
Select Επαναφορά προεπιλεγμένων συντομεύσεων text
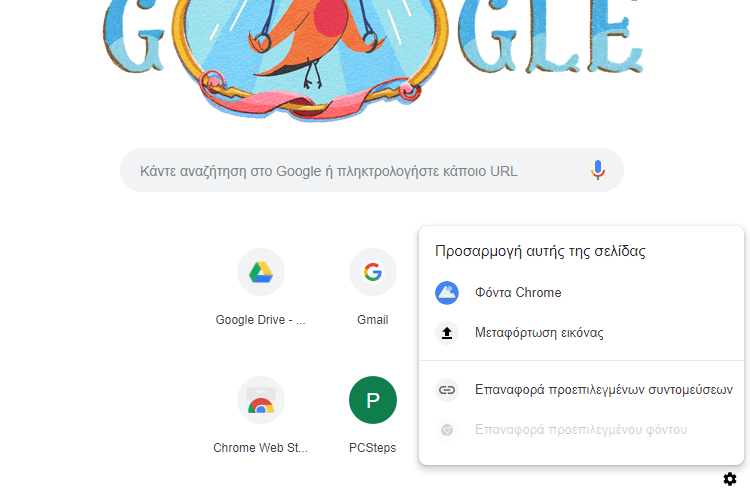click(604, 389)
